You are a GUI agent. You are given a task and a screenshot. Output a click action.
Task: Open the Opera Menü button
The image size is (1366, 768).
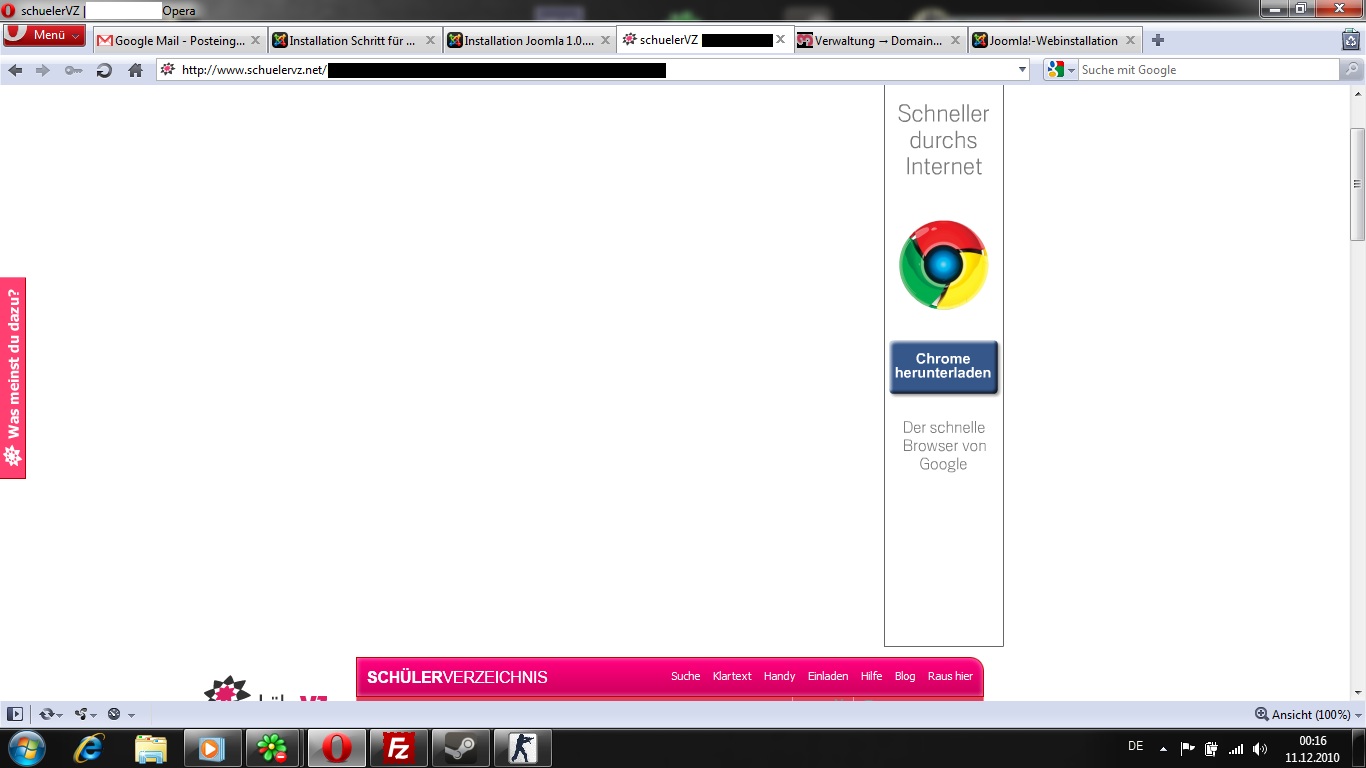[x=44, y=35]
